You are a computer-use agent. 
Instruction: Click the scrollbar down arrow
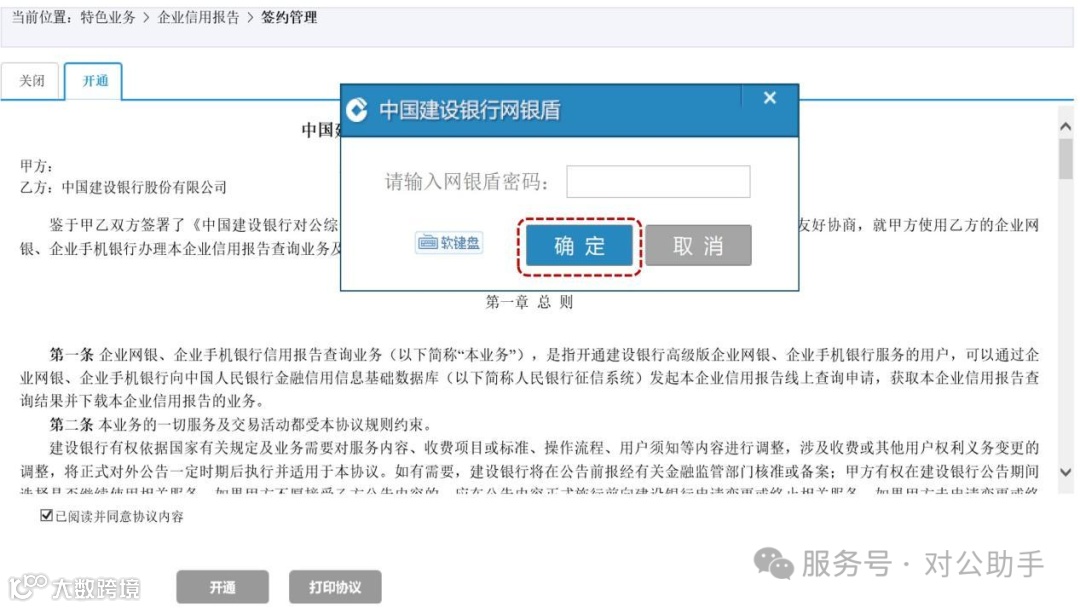point(1066,472)
